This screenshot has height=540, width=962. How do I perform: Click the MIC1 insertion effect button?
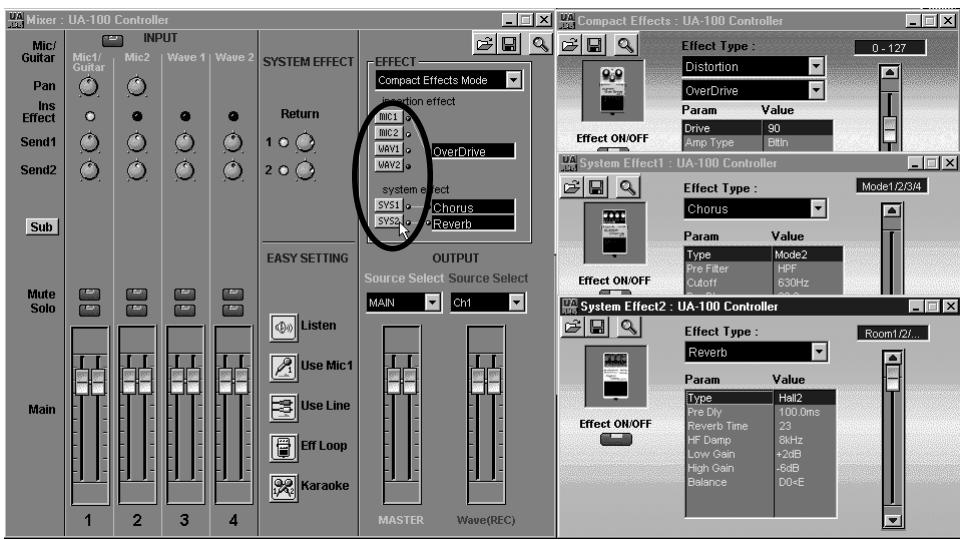388,117
